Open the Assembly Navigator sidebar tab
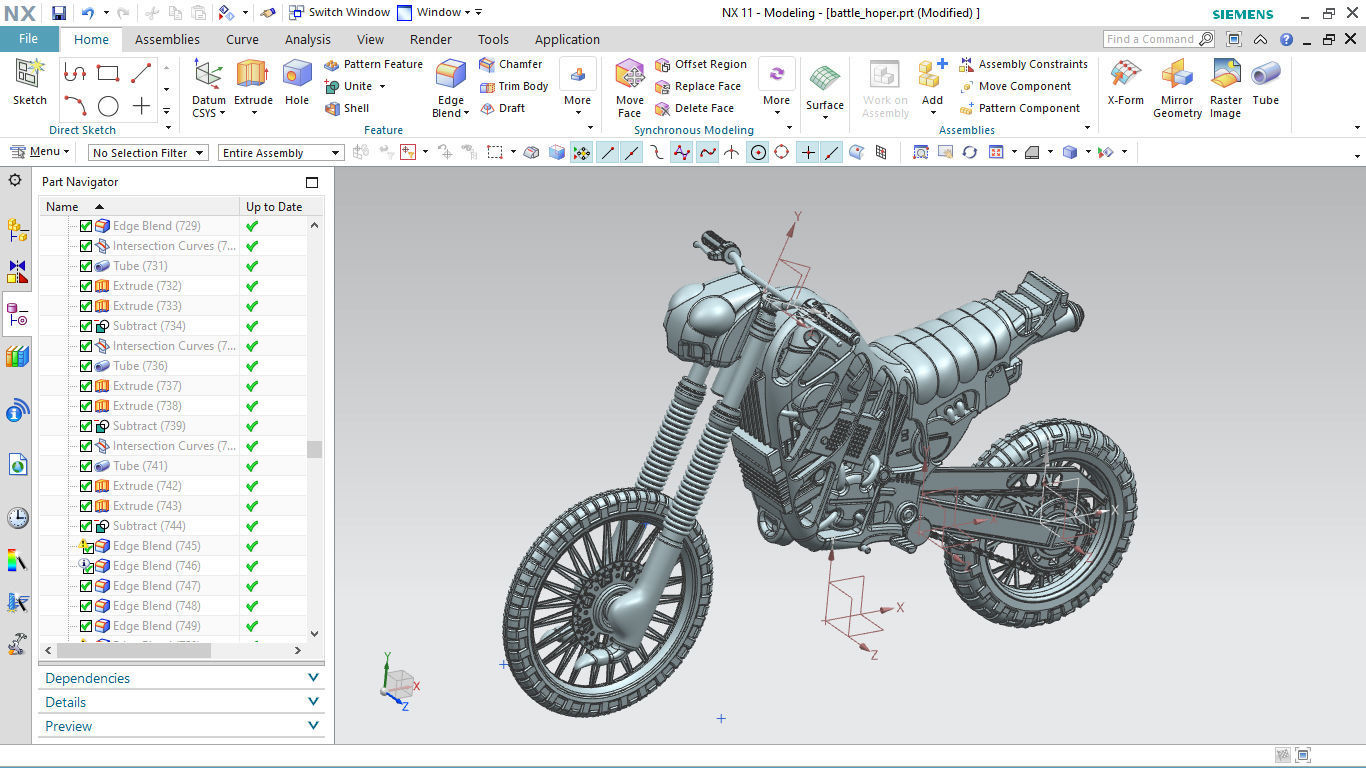 point(17,230)
